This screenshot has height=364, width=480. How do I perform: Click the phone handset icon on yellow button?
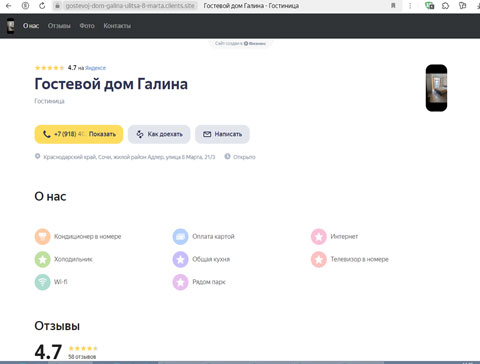(47, 134)
